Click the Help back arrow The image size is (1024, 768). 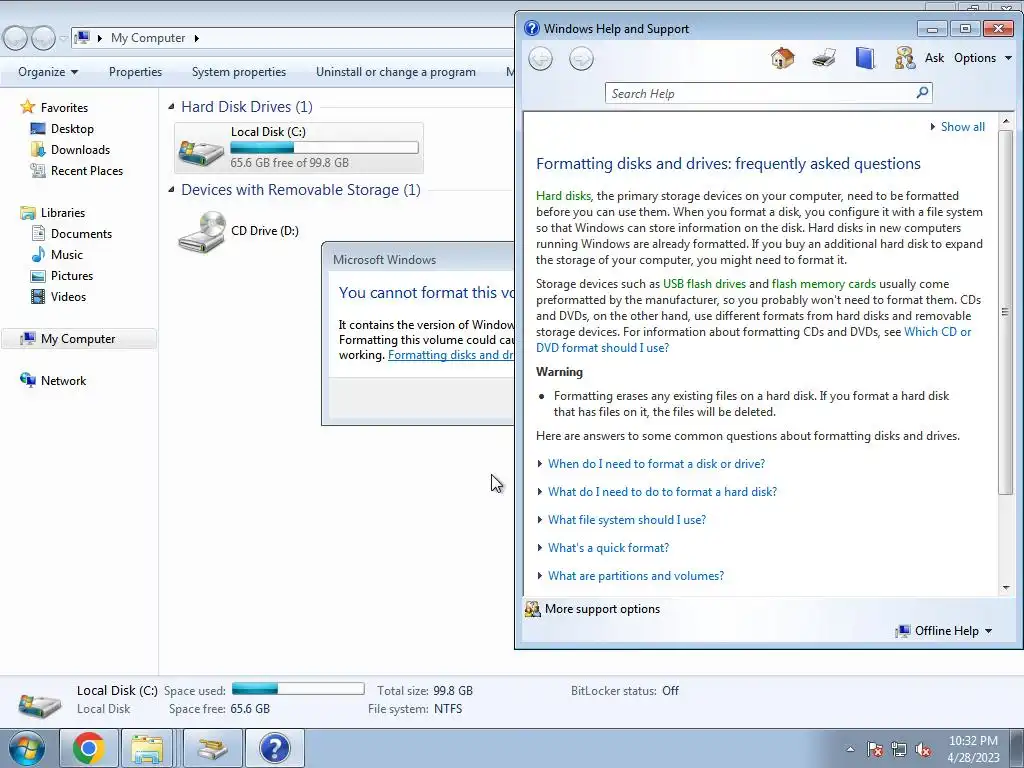click(540, 59)
